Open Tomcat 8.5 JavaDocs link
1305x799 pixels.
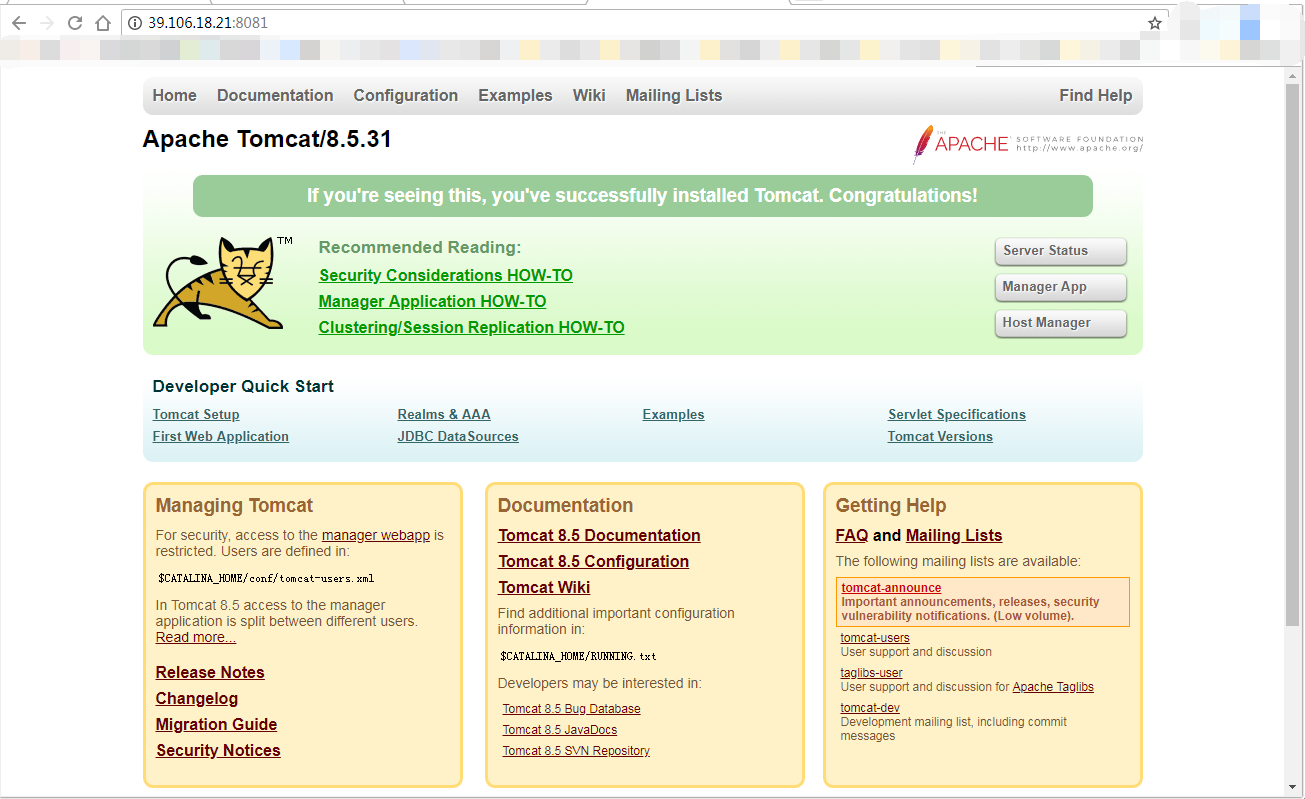click(560, 730)
